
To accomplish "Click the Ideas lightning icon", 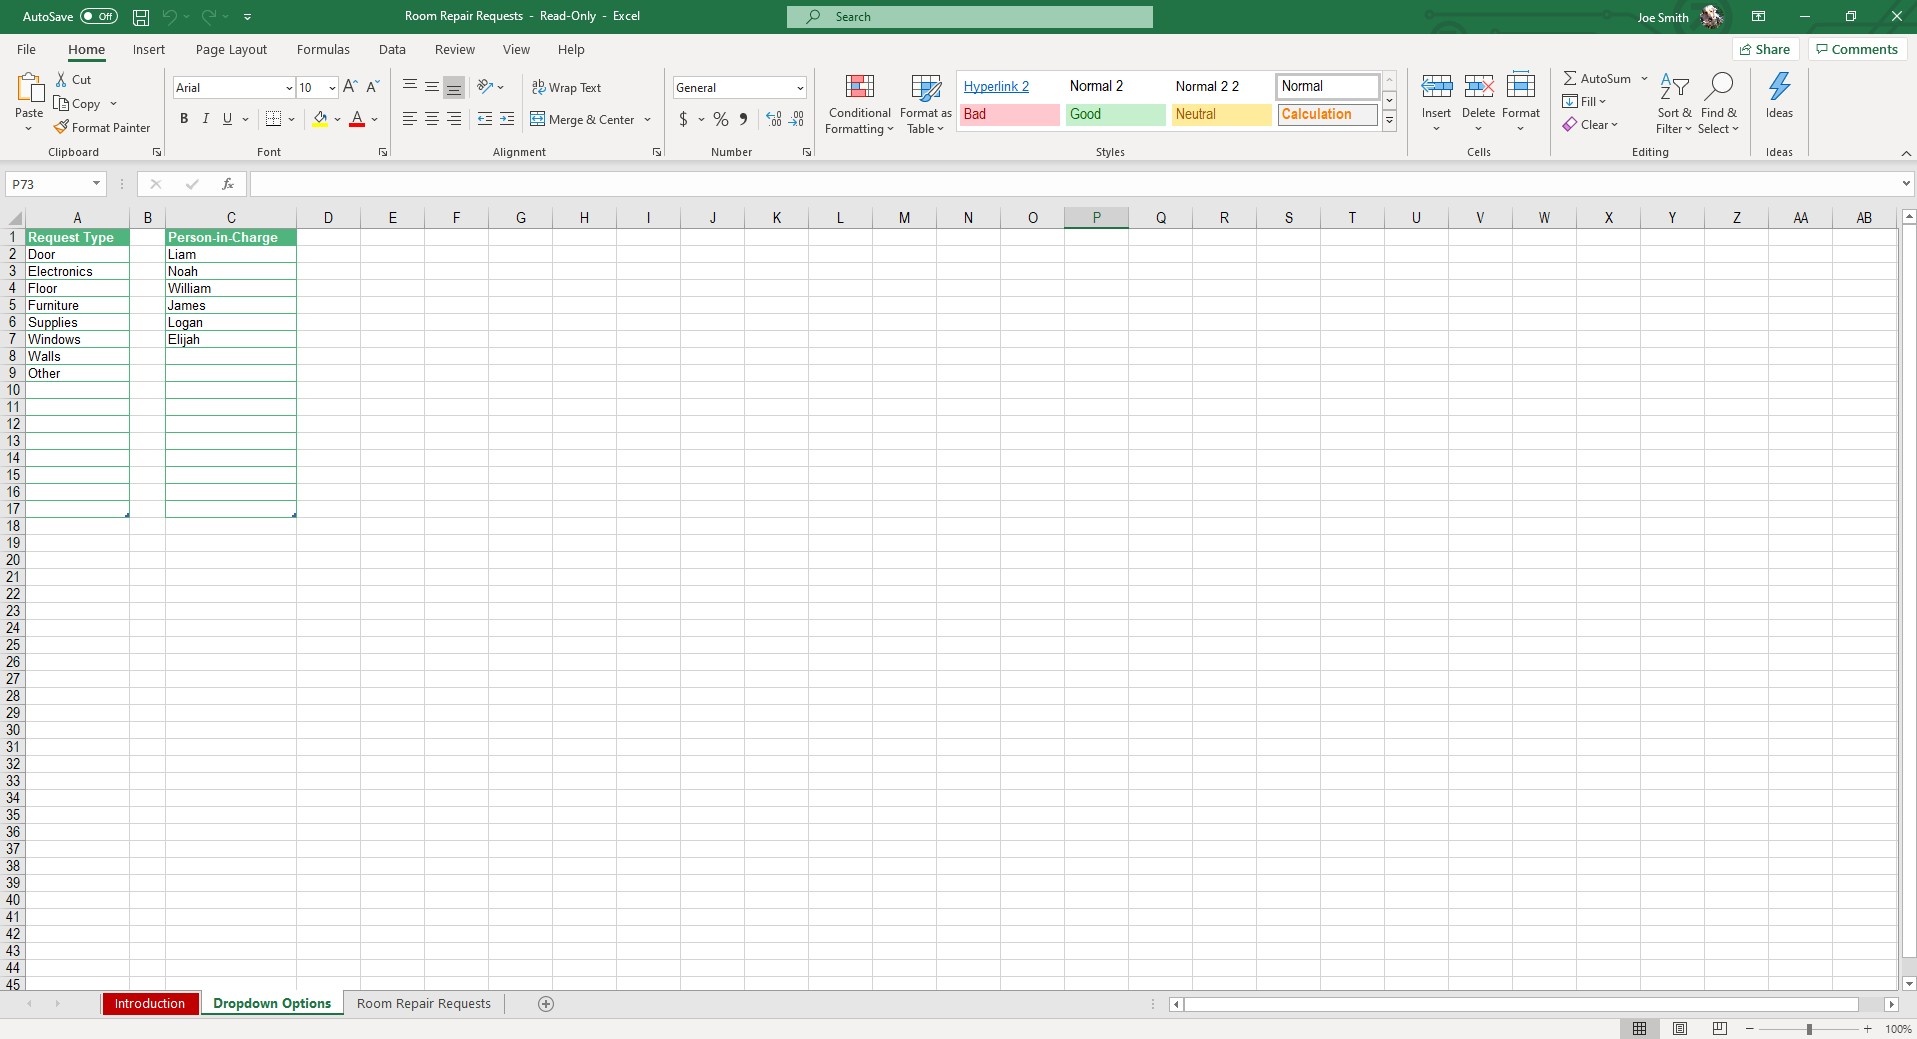I will 1779,86.
